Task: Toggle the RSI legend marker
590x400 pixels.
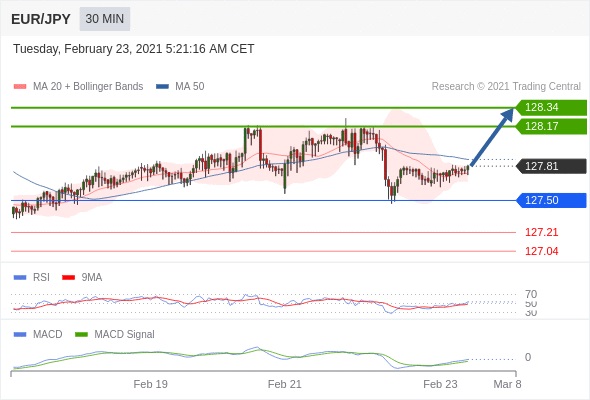Action: (x=20, y=278)
